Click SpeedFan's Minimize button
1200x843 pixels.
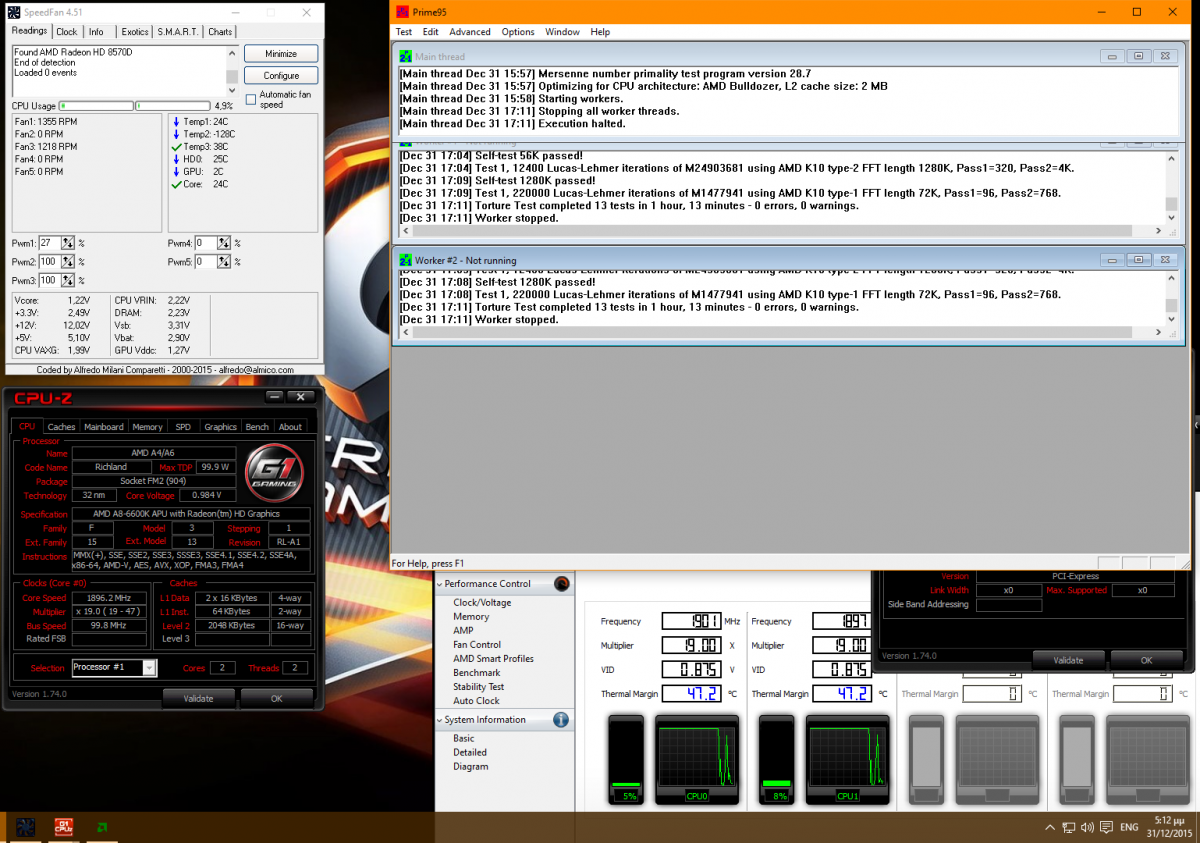click(281, 53)
